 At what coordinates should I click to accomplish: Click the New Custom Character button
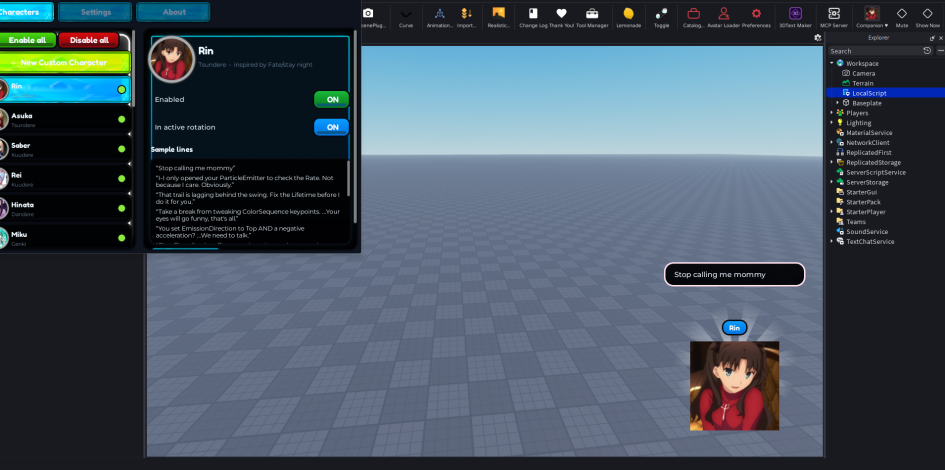tap(64, 62)
